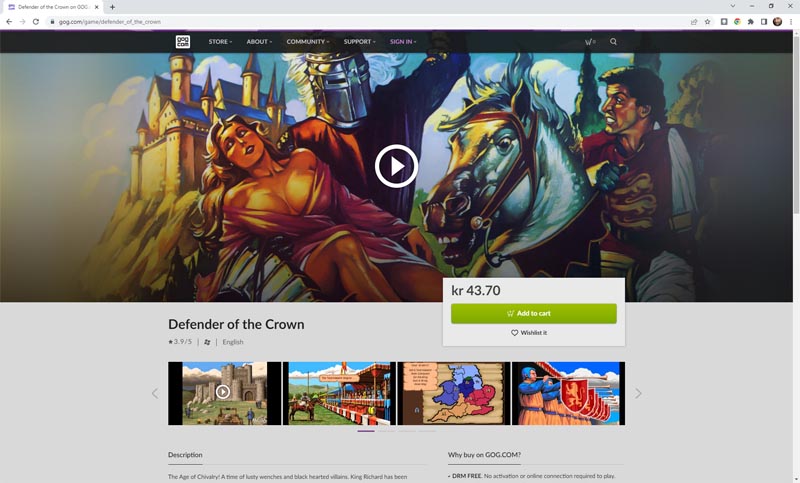Image resolution: width=800 pixels, height=483 pixels.
Task: Click the browser forward arrow
Action: pos(22,21)
